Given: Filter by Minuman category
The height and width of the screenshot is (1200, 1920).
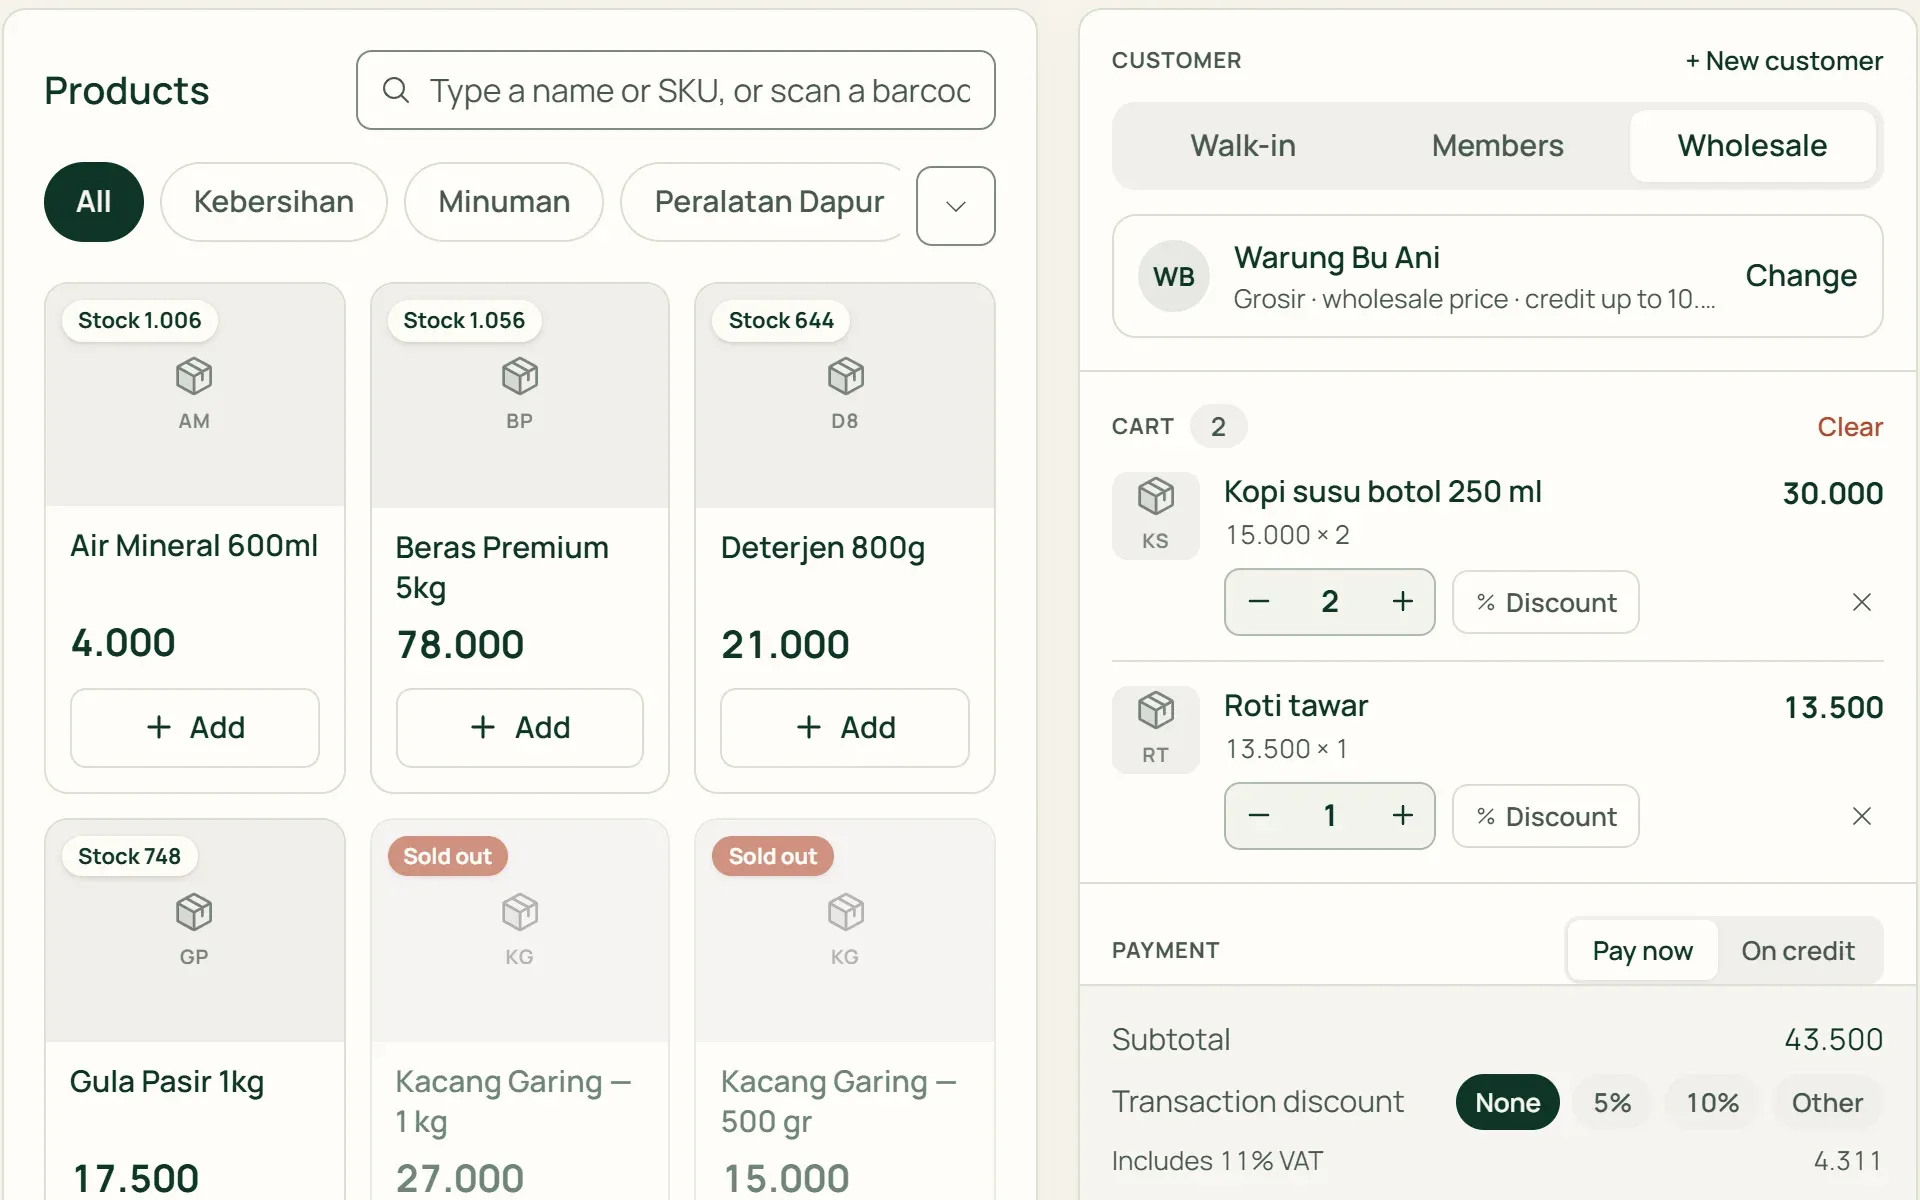Looking at the screenshot, I should [504, 202].
